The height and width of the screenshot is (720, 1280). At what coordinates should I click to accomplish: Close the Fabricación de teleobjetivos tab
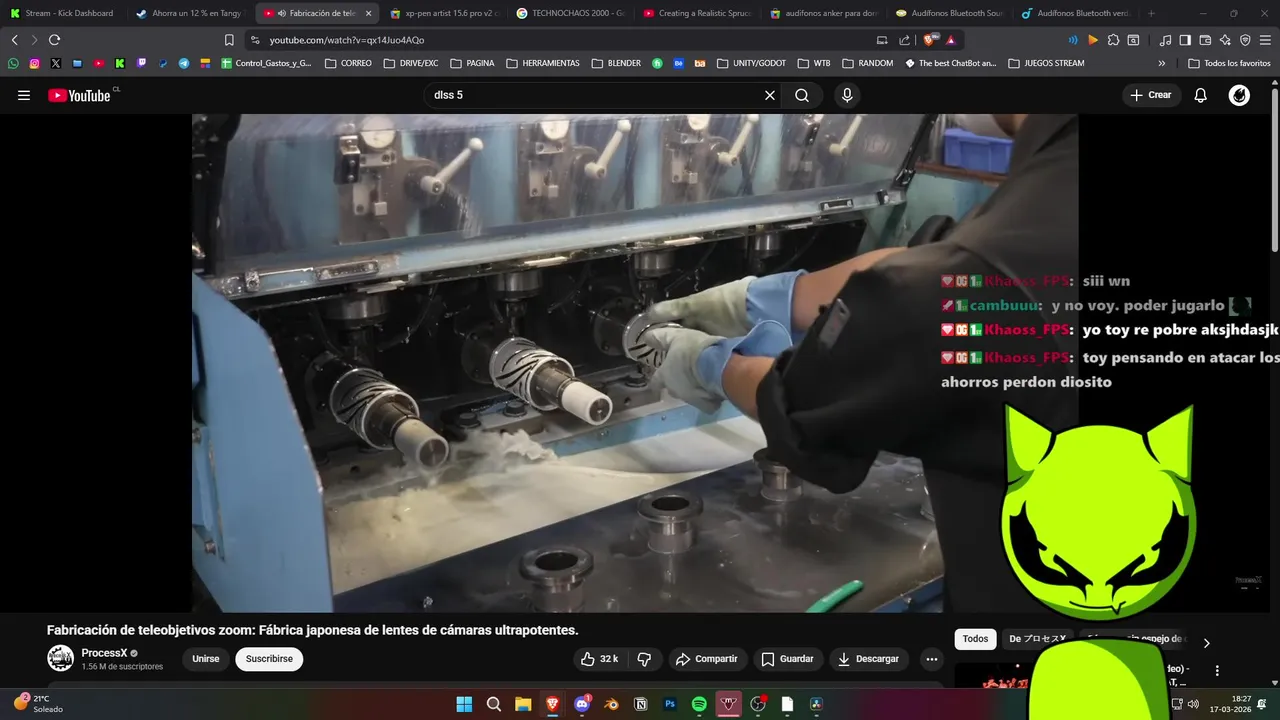[368, 13]
